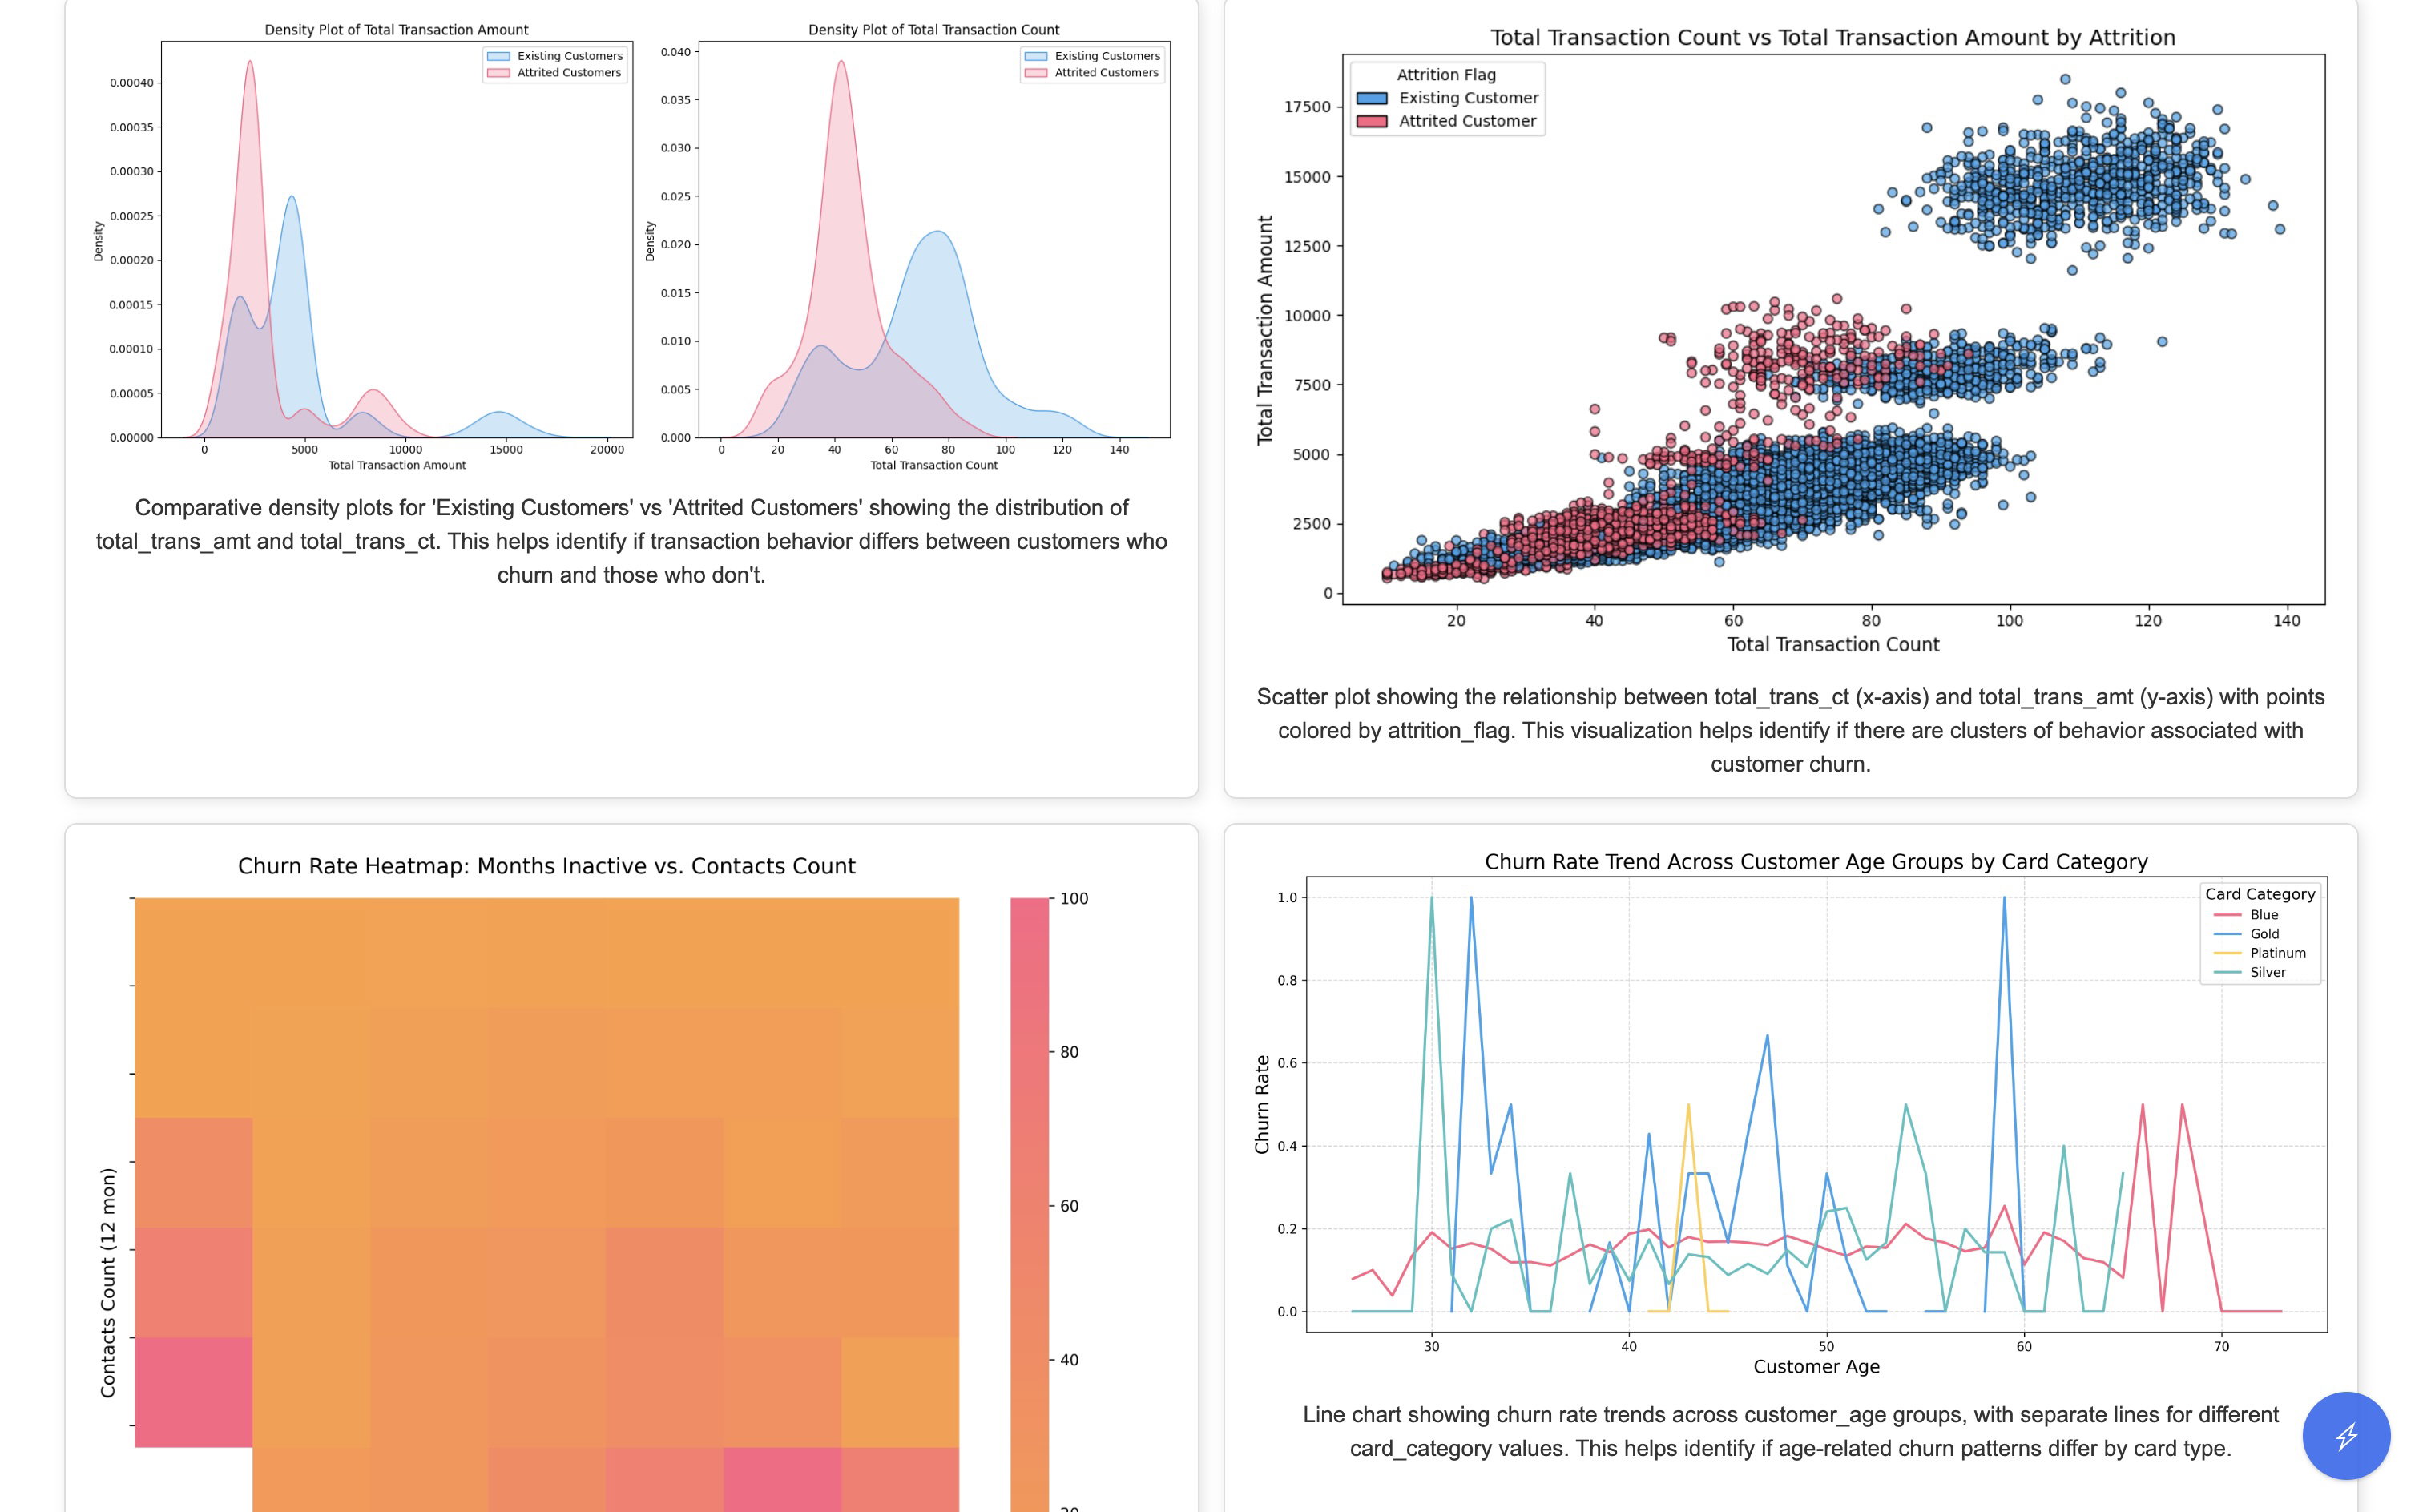The height and width of the screenshot is (1512, 2423).
Task: Click the darkest pink heatmap cell at left
Action: 193,1392
